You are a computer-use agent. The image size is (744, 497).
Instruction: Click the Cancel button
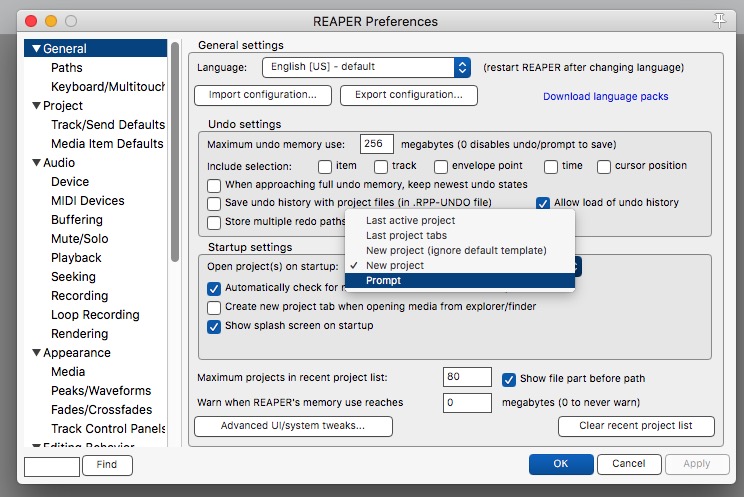pos(629,464)
